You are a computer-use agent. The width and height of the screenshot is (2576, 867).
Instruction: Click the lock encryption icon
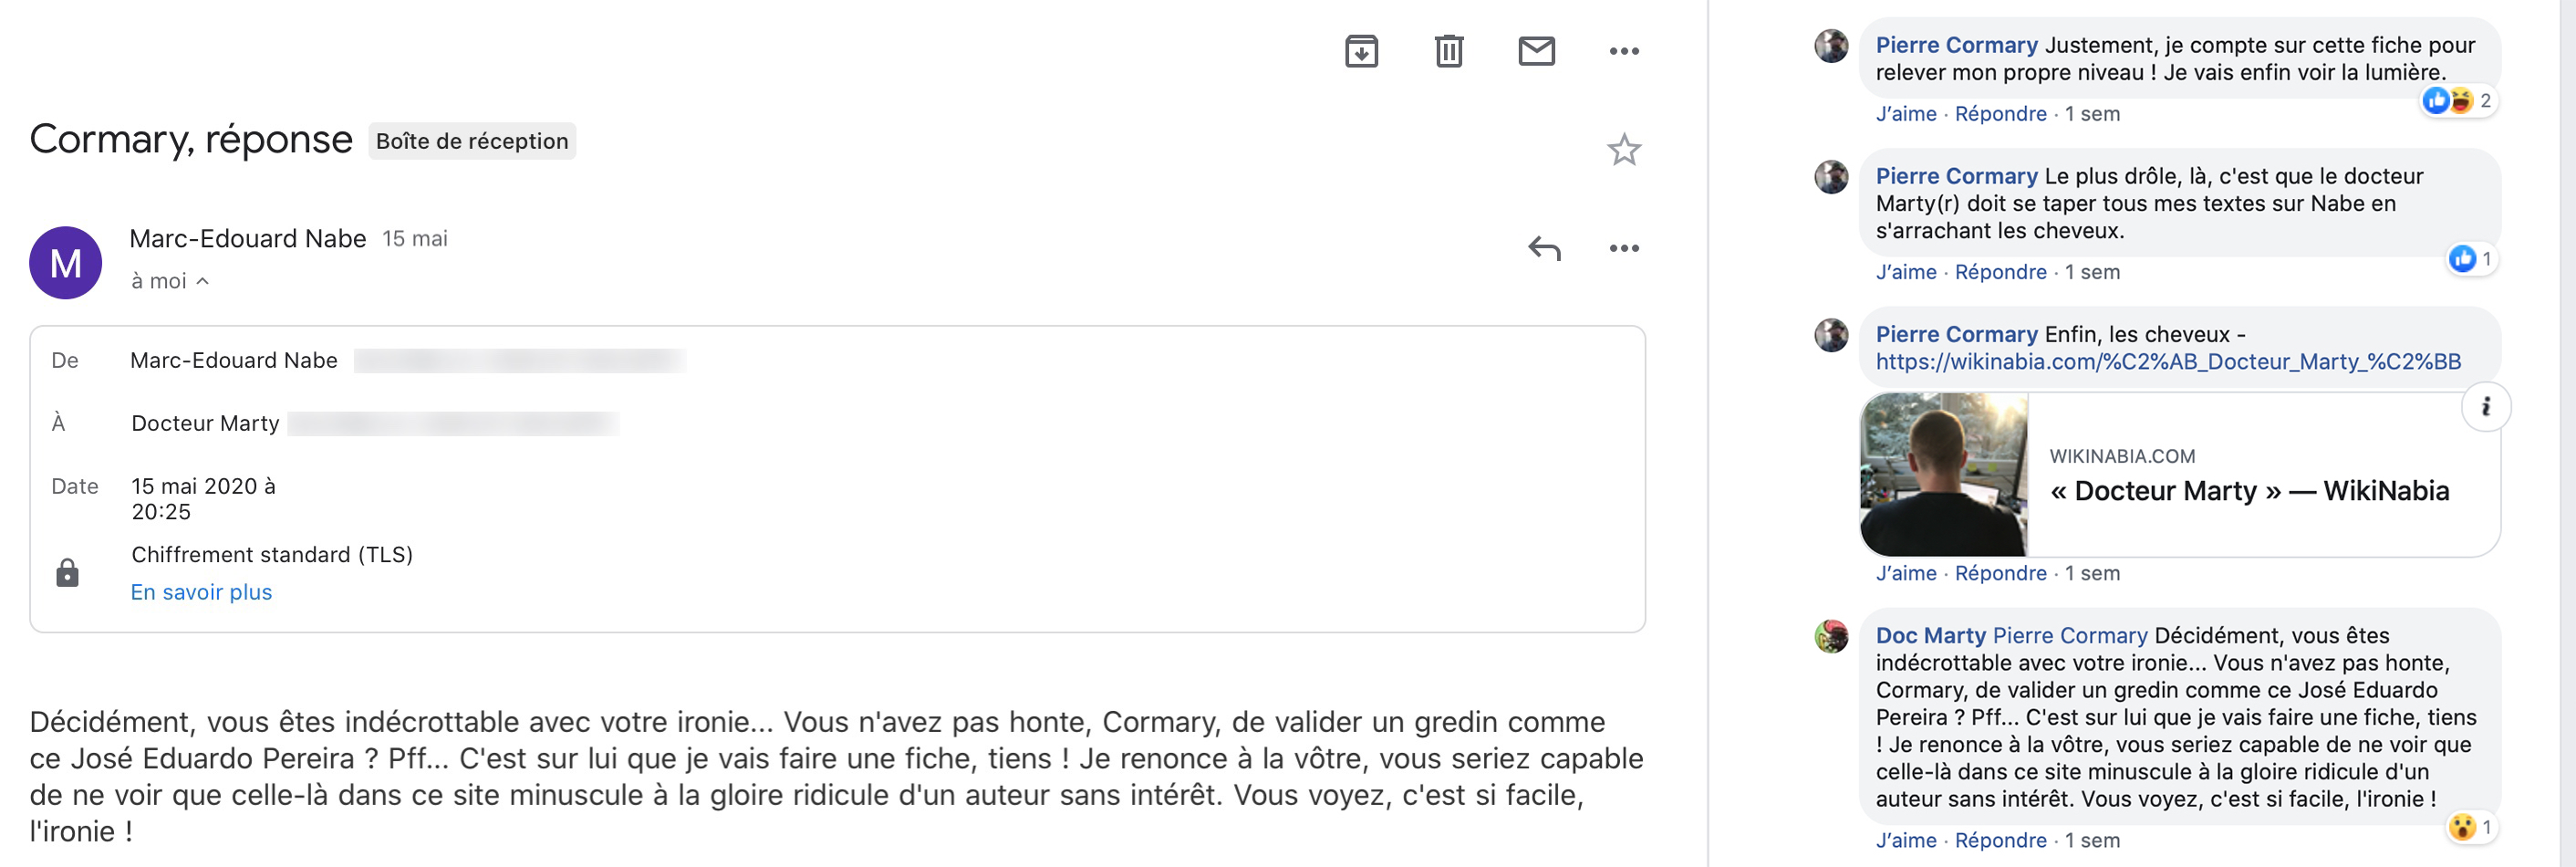pos(67,573)
